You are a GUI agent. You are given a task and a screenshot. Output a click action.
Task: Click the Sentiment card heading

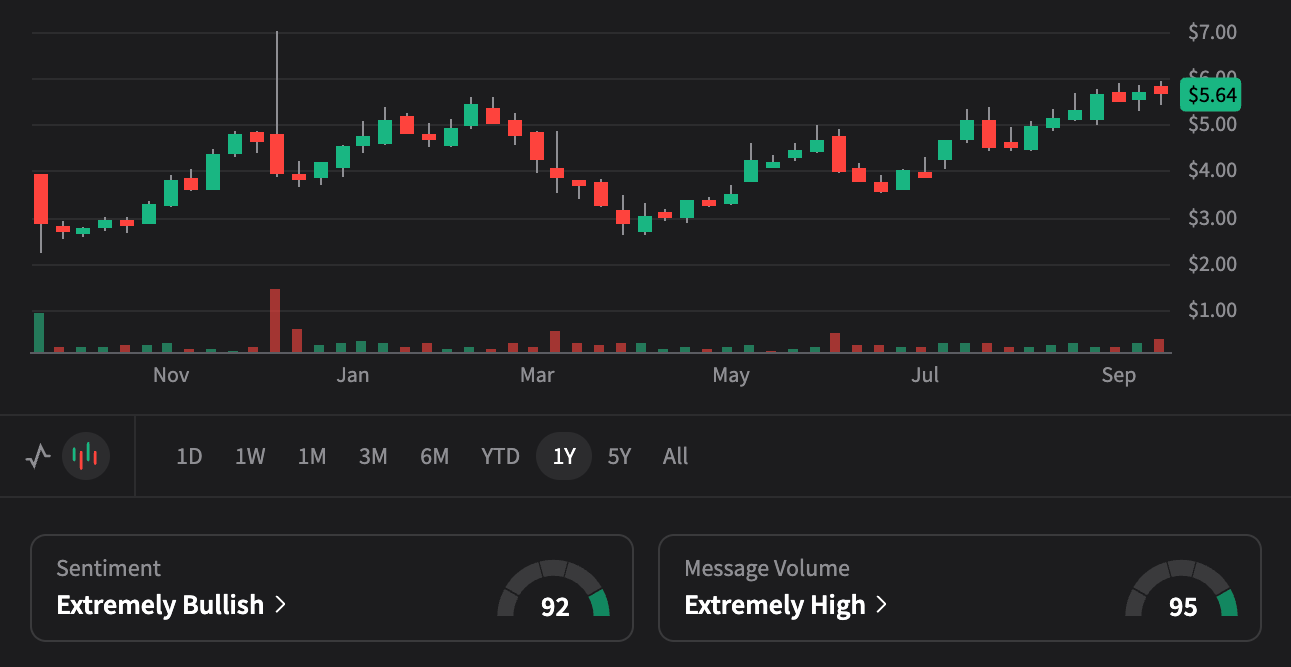pyautogui.click(x=109, y=568)
